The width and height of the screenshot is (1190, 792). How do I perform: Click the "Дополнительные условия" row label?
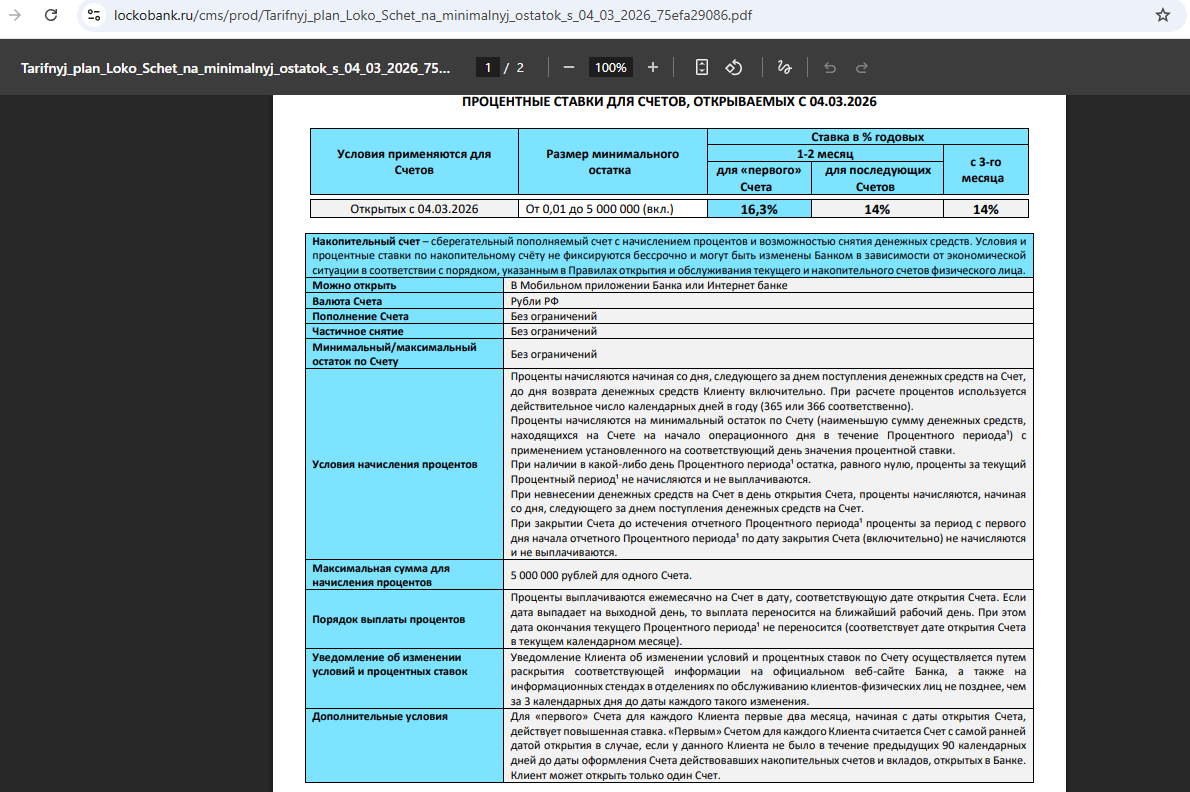(379, 716)
